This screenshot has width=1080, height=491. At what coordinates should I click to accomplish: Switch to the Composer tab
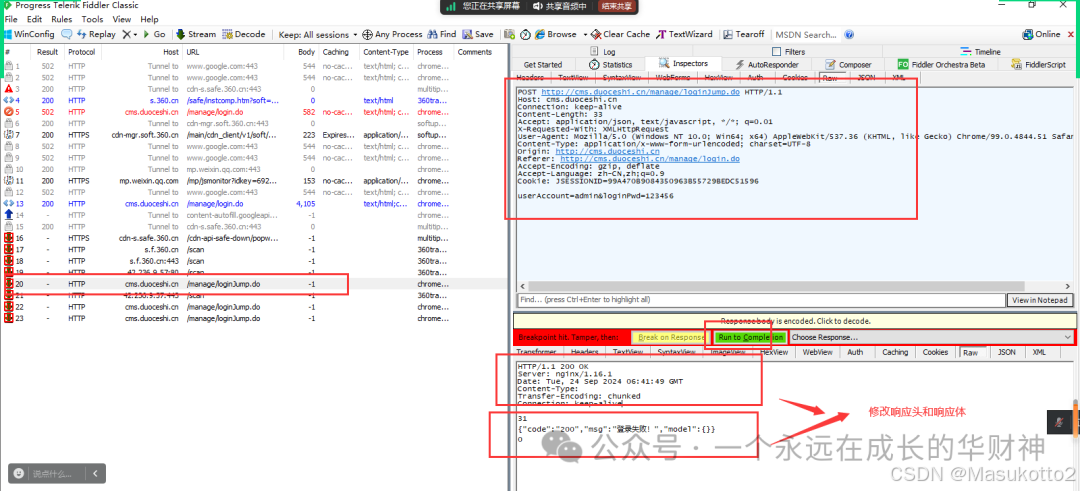[x=848, y=64]
